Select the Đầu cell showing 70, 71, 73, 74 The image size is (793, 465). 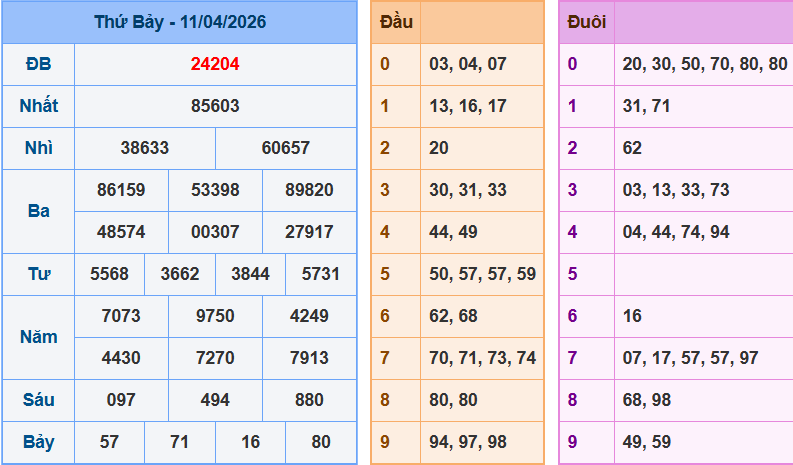click(482, 358)
